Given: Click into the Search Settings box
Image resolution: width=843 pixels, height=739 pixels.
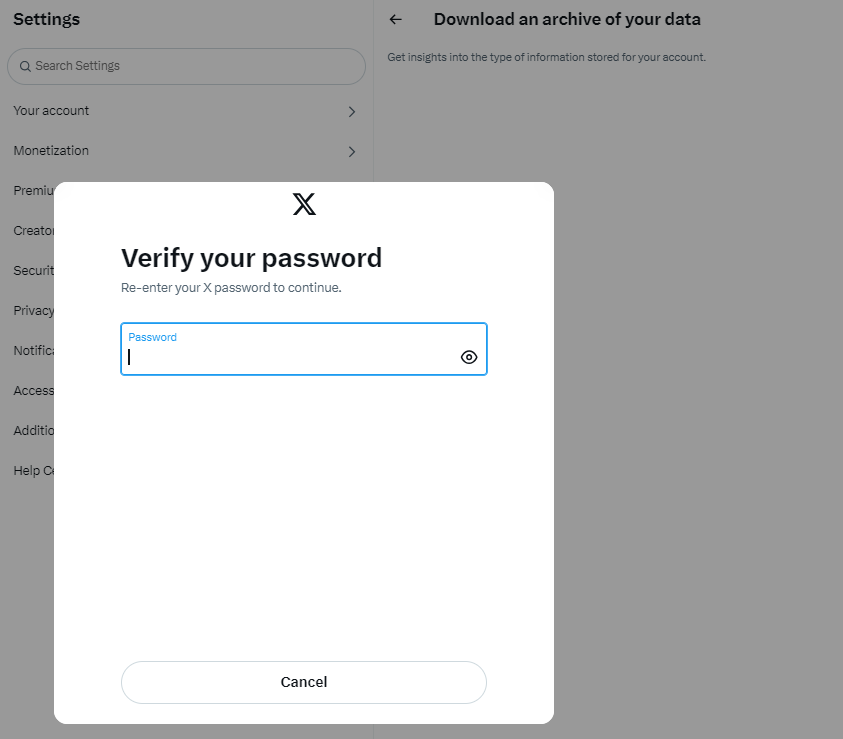Looking at the screenshot, I should pos(190,66).
